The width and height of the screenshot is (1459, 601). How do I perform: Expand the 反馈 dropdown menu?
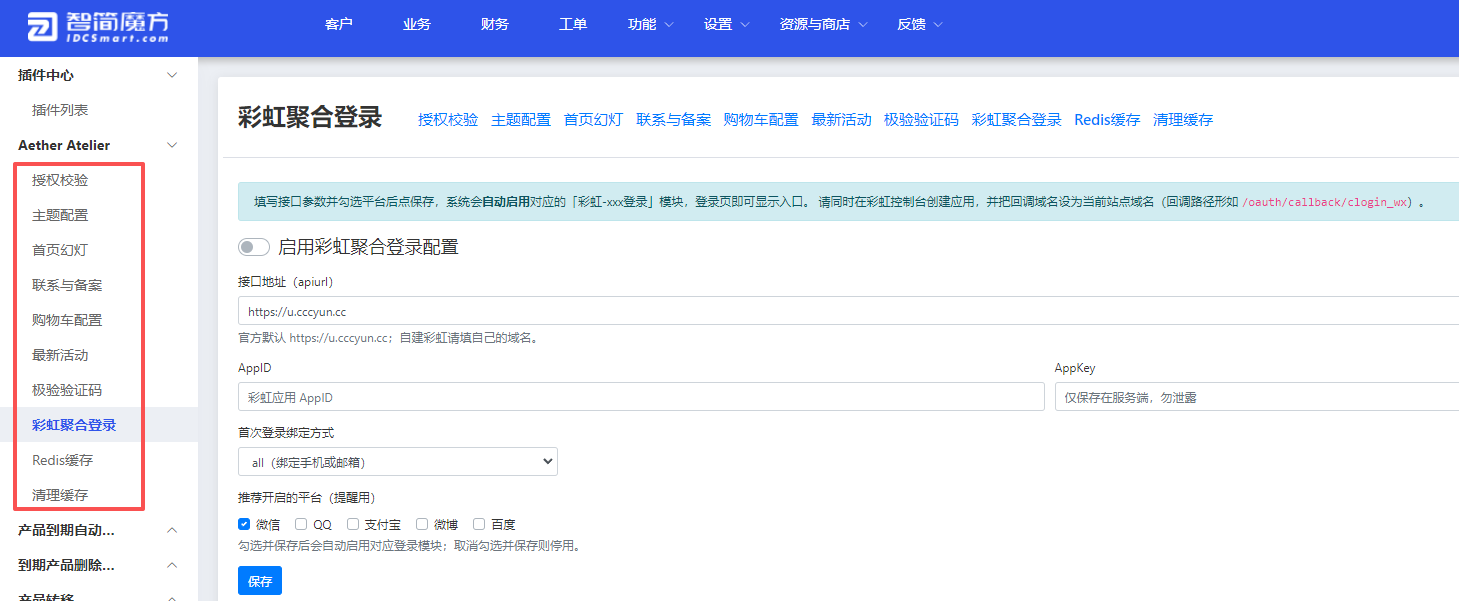pos(920,24)
